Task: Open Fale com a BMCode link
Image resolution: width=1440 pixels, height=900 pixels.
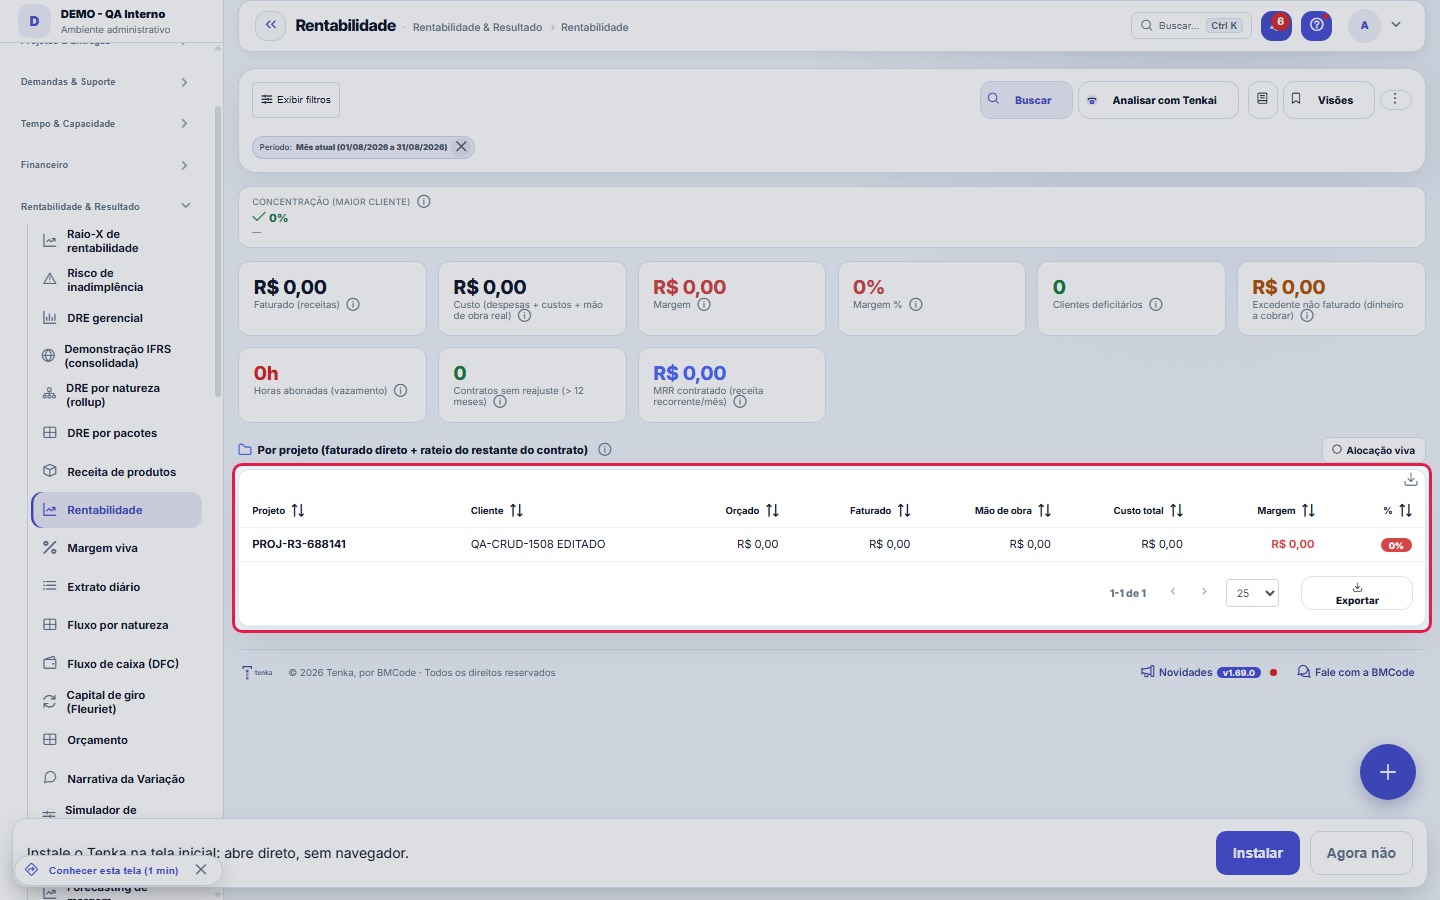Action: (x=1356, y=673)
